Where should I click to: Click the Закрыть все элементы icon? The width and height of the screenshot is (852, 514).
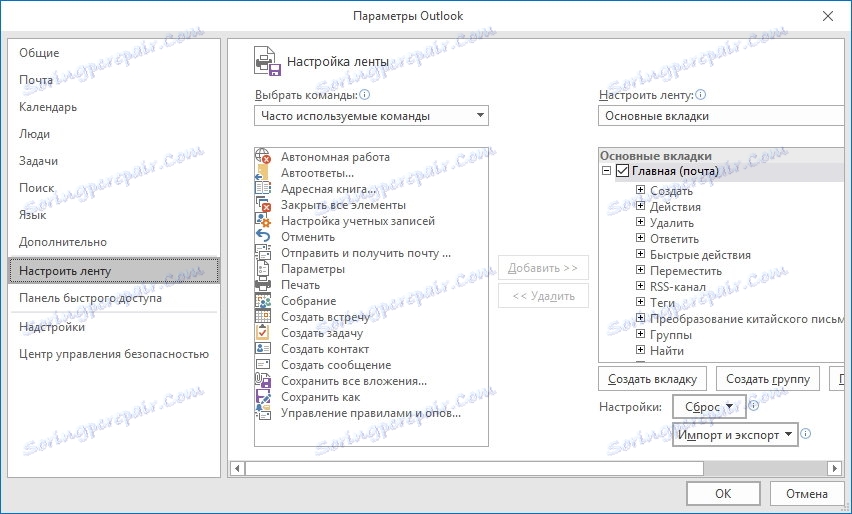263,205
